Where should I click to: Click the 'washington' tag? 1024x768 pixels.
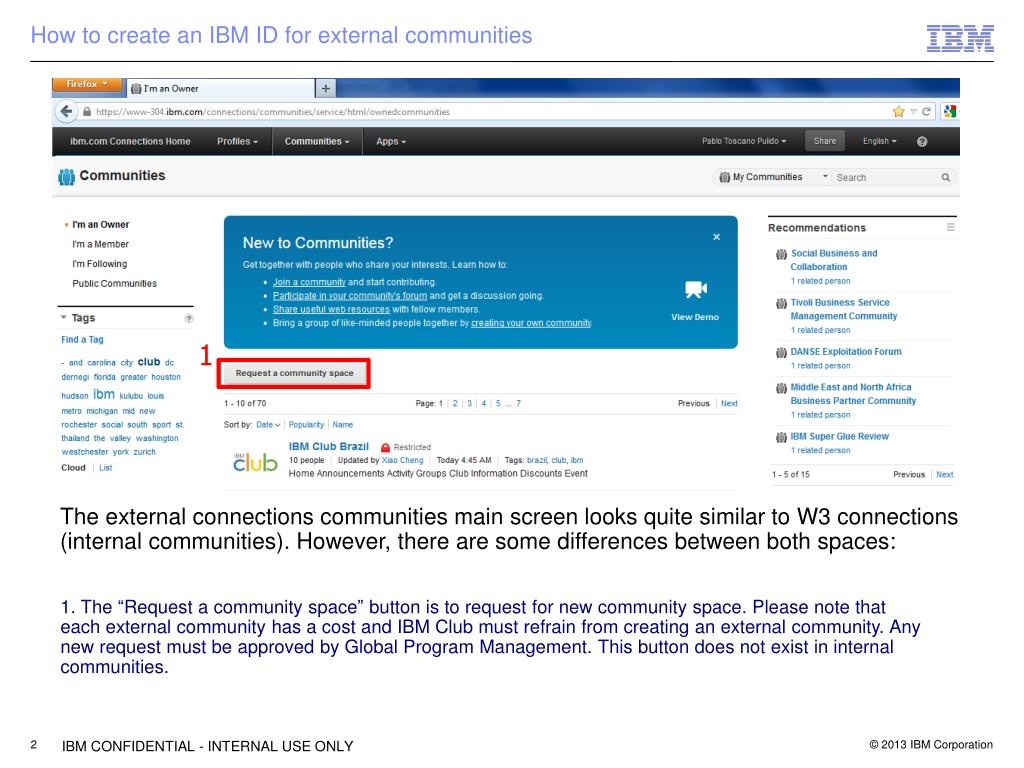pos(157,438)
